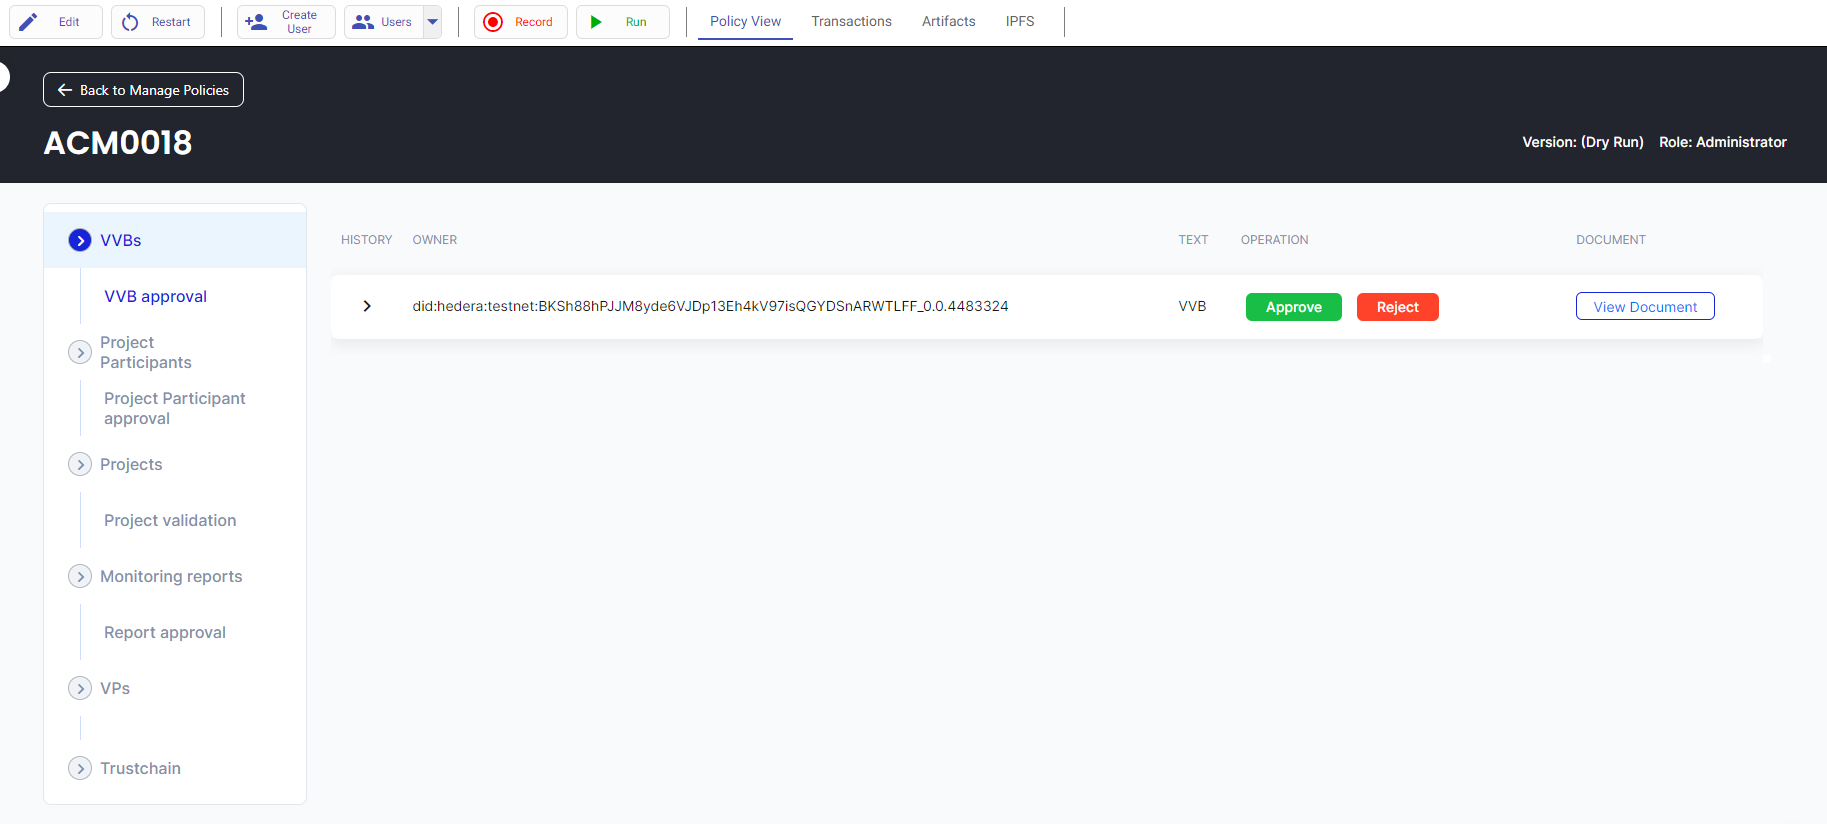Open the Users dropdown arrow

pyautogui.click(x=432, y=22)
